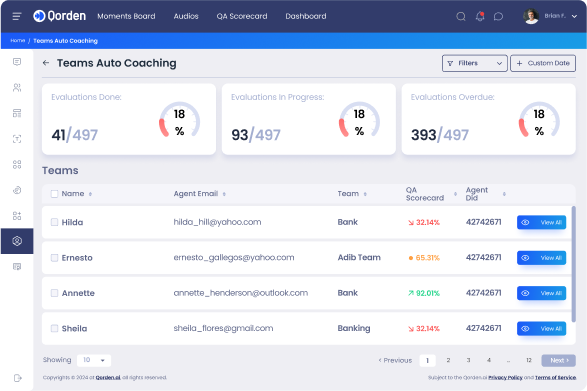Go to page 3
587x391 pixels.
point(468,360)
